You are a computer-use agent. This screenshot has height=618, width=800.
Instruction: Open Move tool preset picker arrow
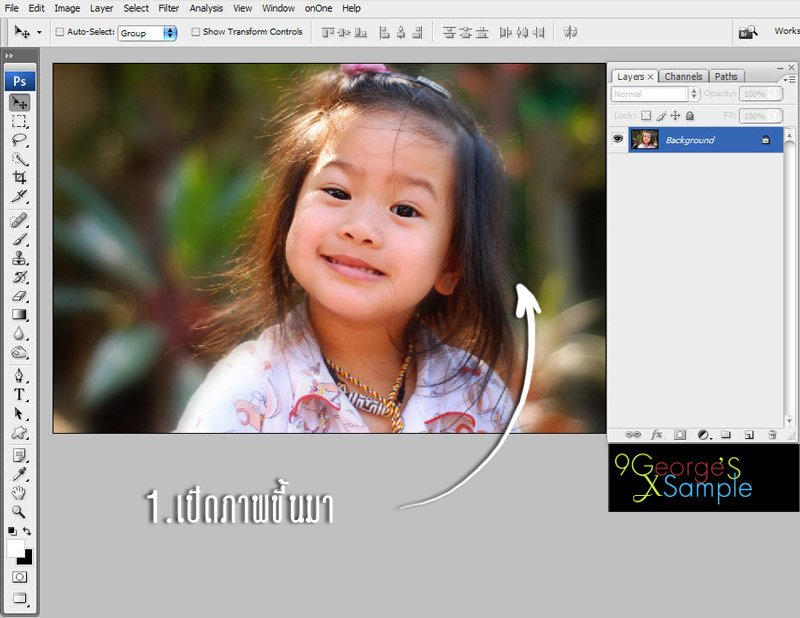click(x=39, y=32)
